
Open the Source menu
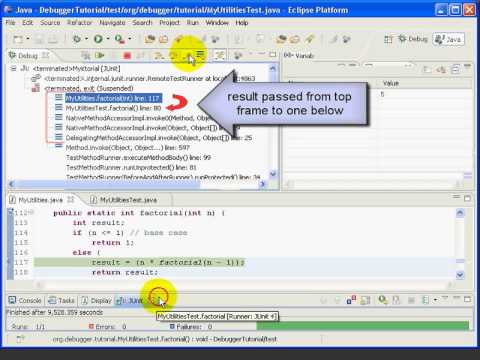(50, 23)
